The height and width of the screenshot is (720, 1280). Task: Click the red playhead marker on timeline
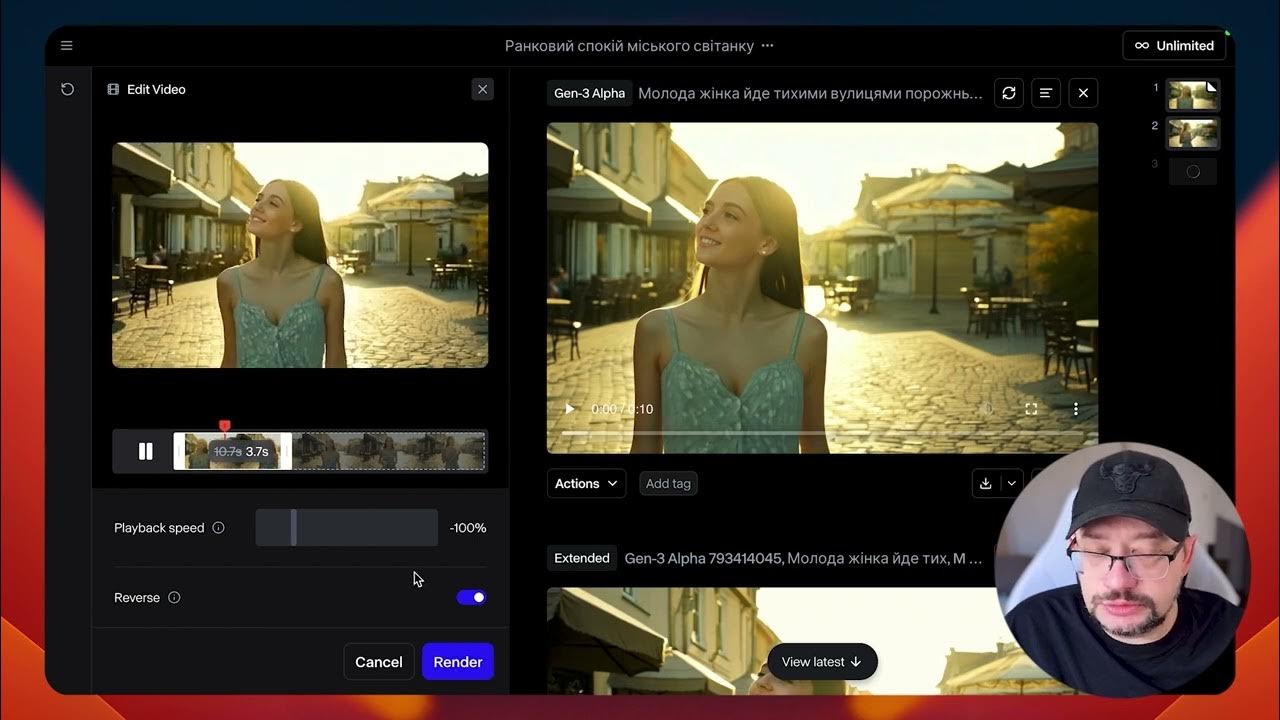[x=225, y=427]
